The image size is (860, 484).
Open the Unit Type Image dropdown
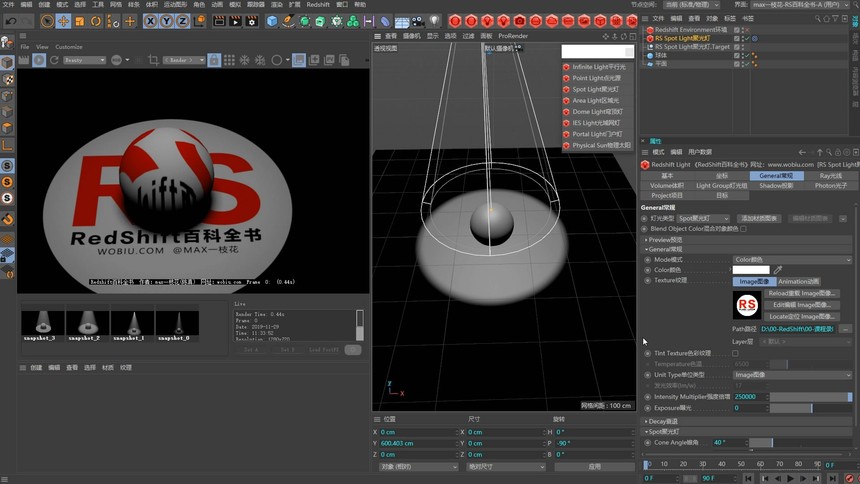(792, 375)
